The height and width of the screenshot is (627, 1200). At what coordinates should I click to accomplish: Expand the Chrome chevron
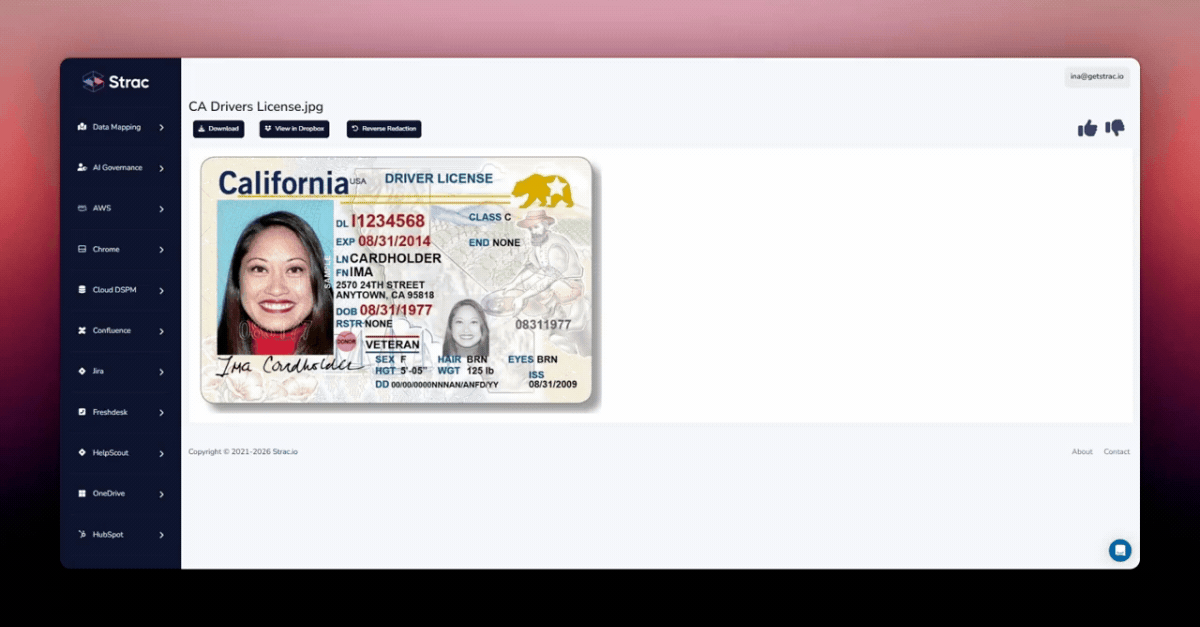(161, 250)
